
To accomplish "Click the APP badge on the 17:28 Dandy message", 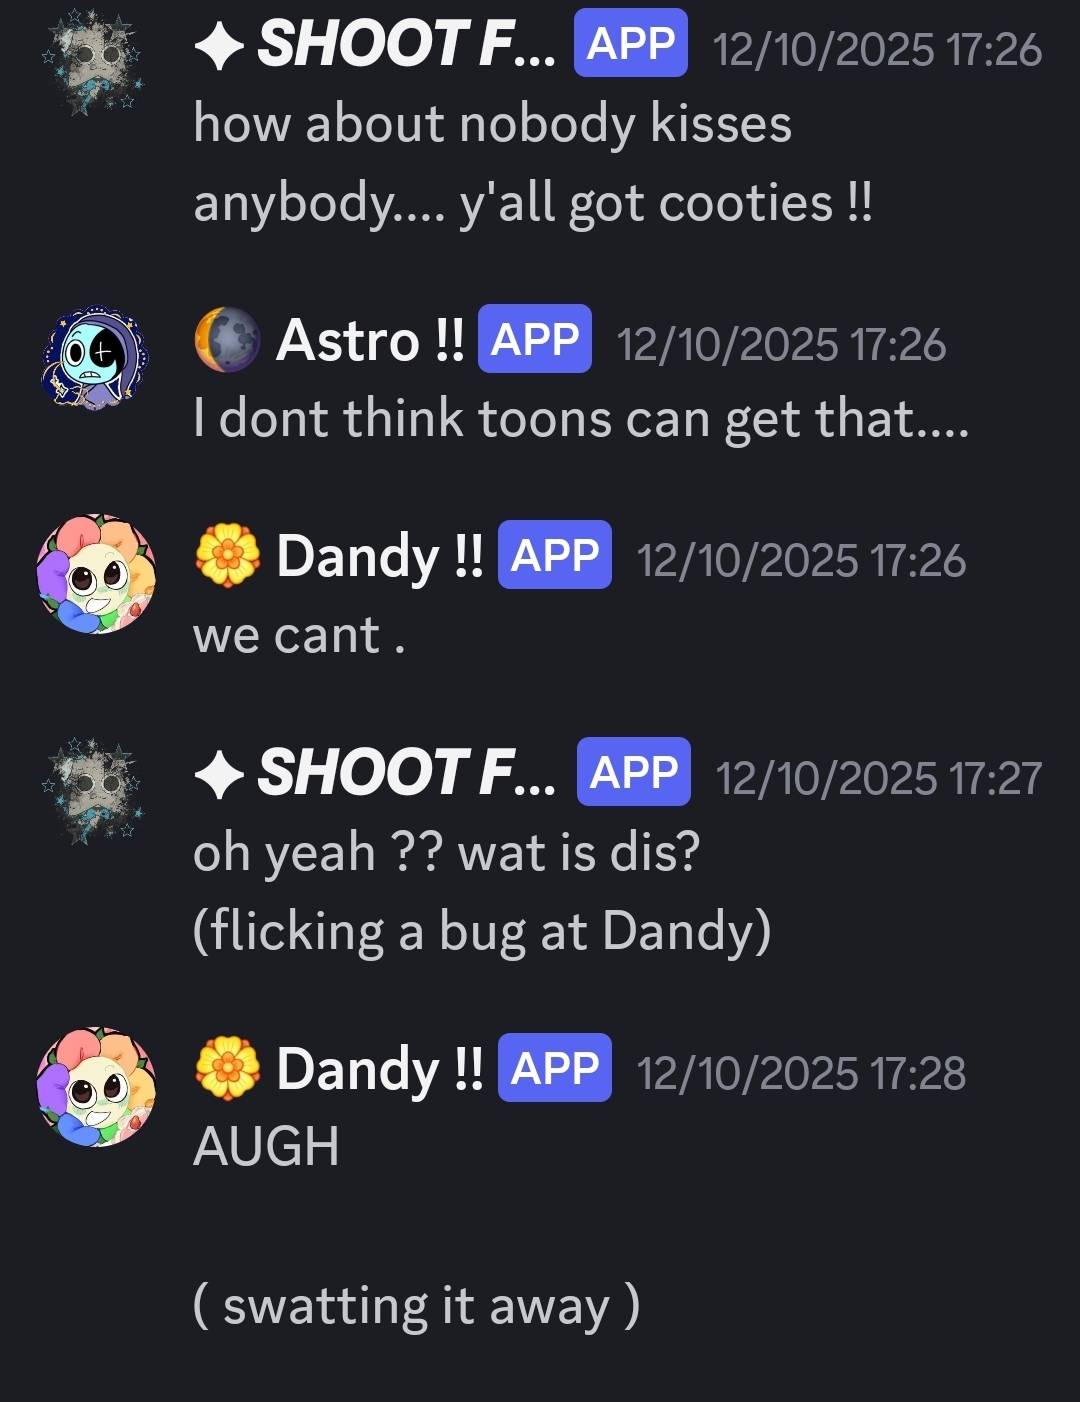I will [555, 1067].
